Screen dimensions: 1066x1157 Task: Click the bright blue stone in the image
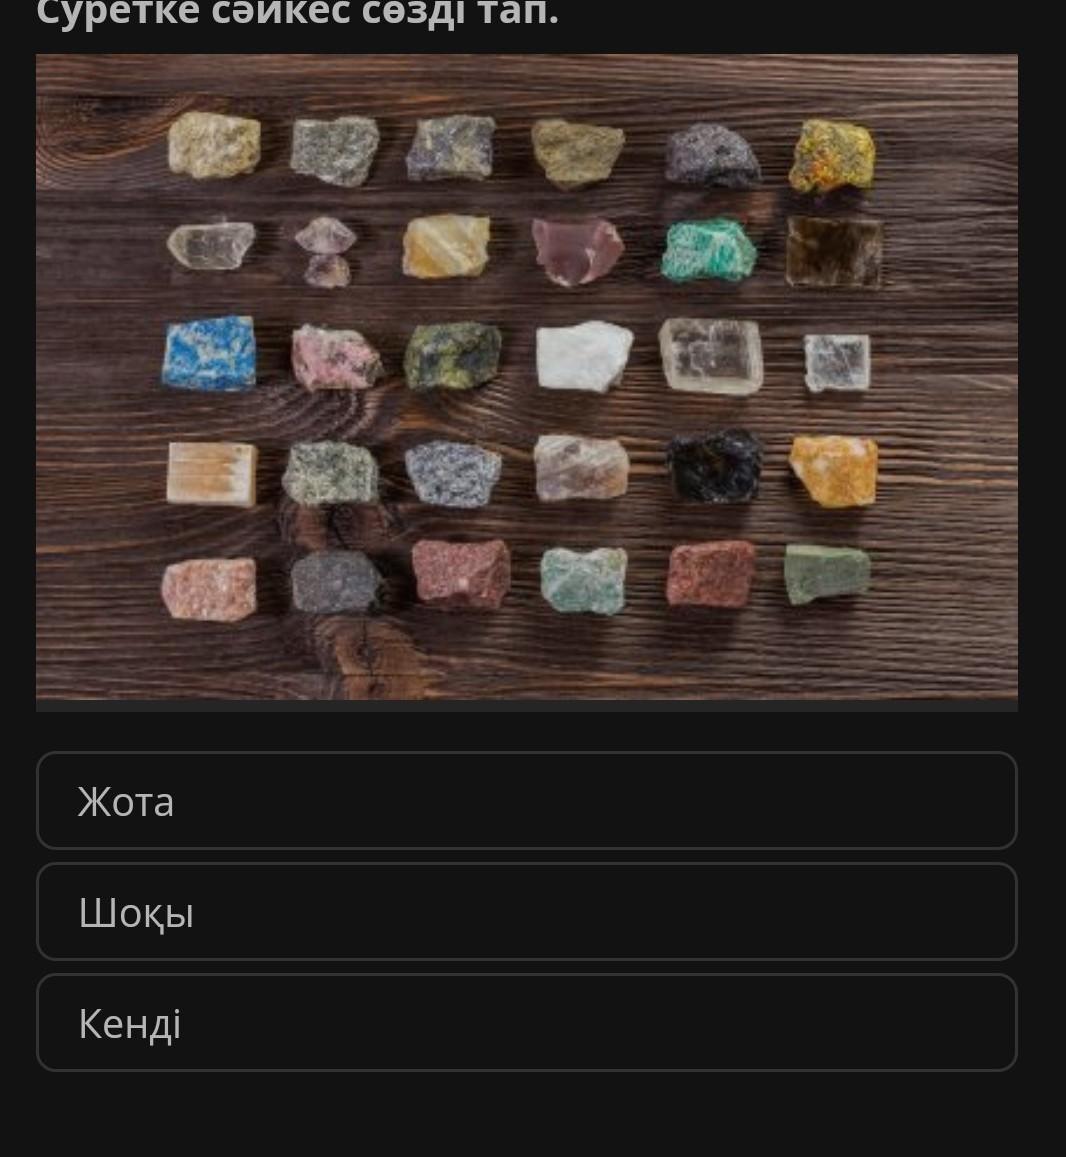coord(210,353)
